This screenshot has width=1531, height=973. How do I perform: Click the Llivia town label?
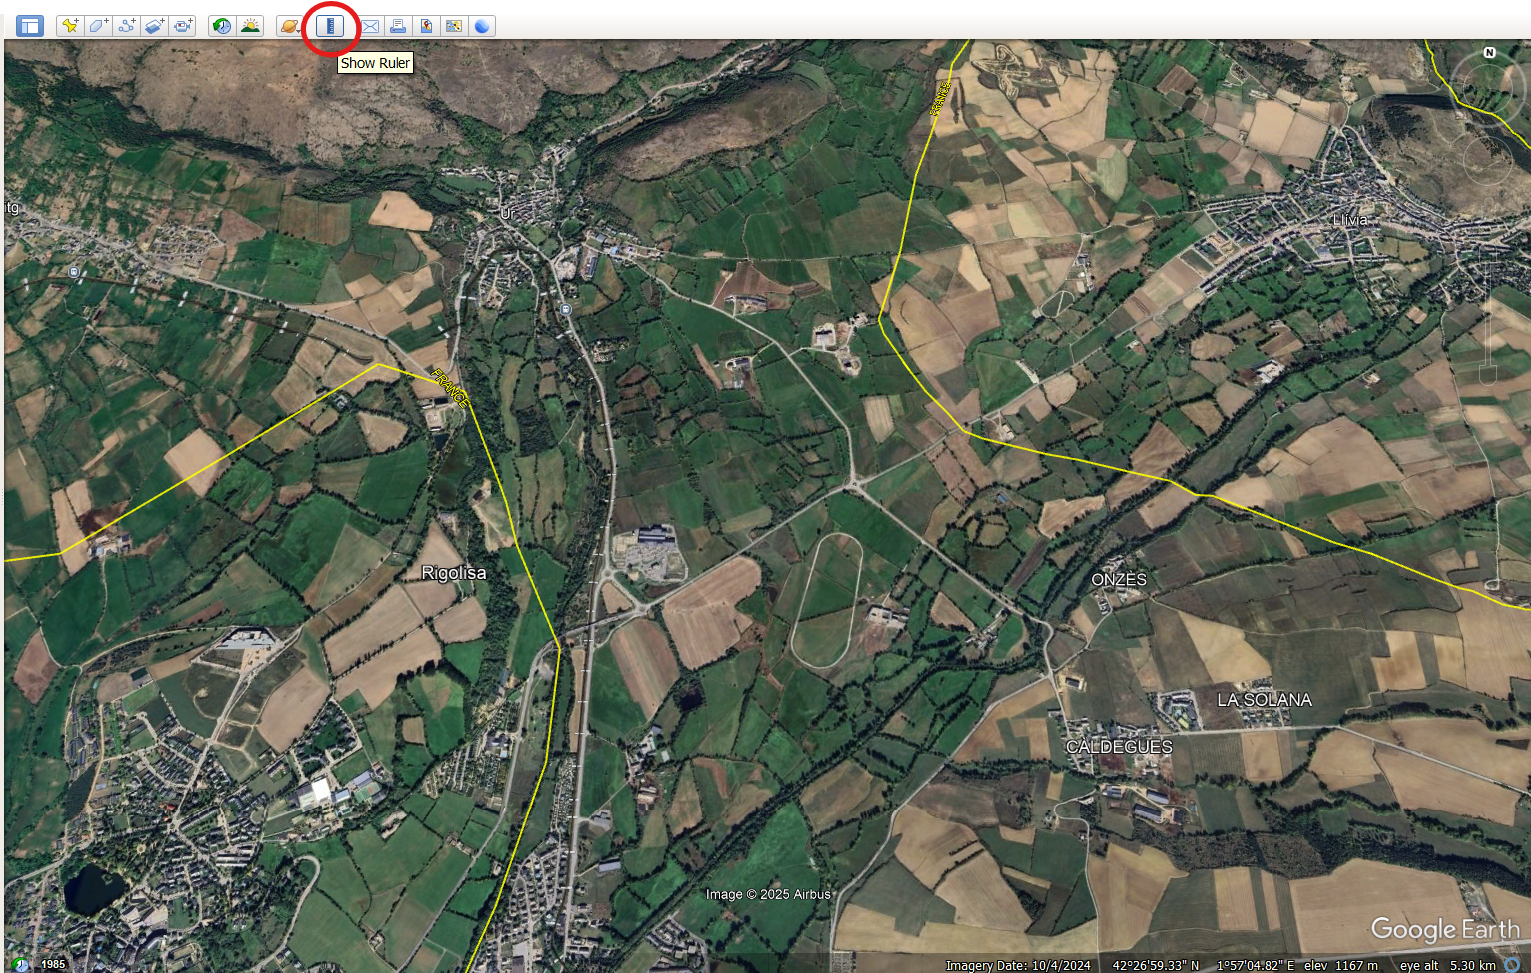[1349, 220]
